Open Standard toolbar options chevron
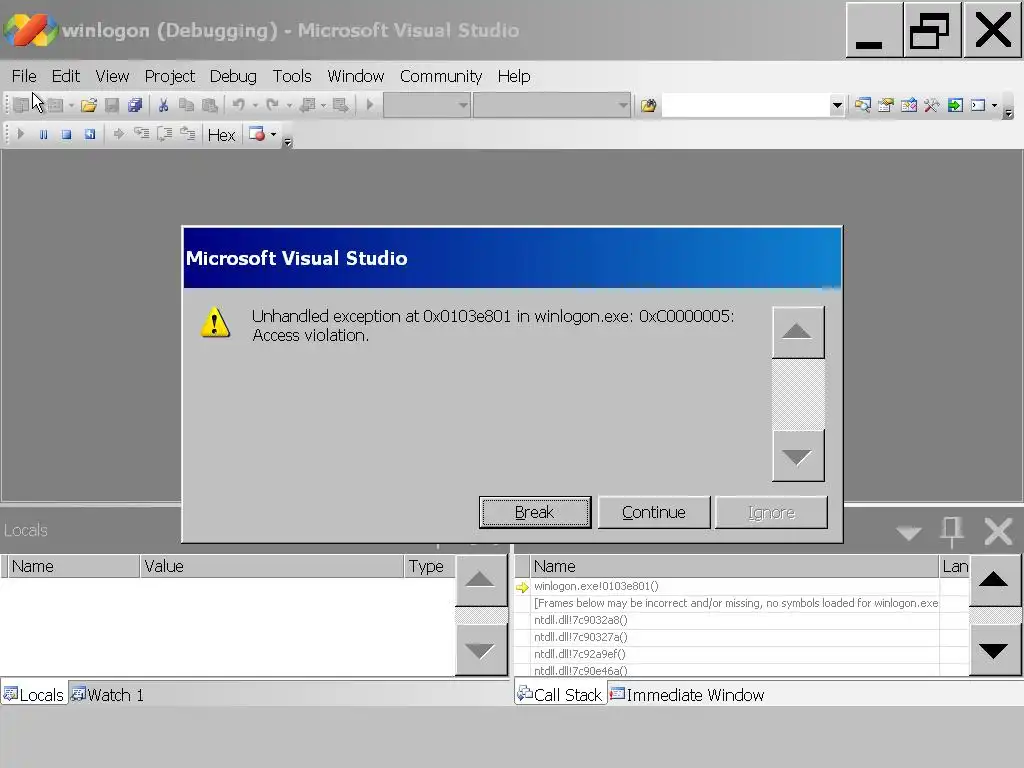 pos(1008,112)
